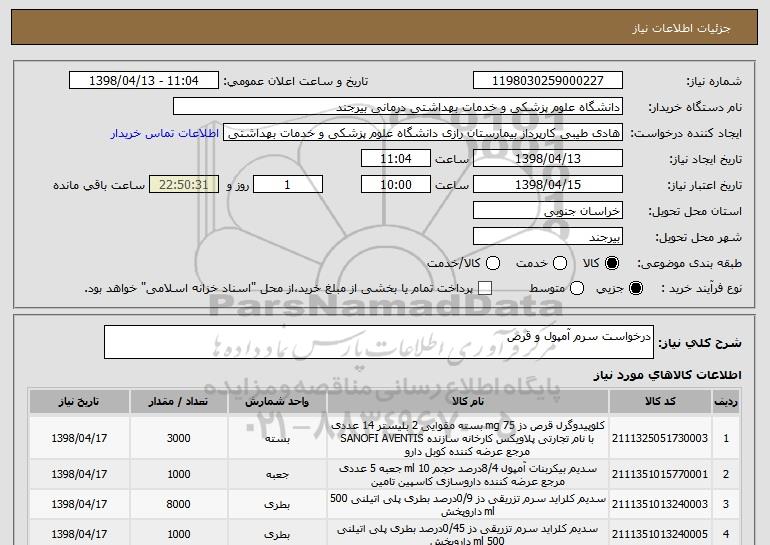Open the اطلاعات تماس خریدار link

tap(165, 133)
